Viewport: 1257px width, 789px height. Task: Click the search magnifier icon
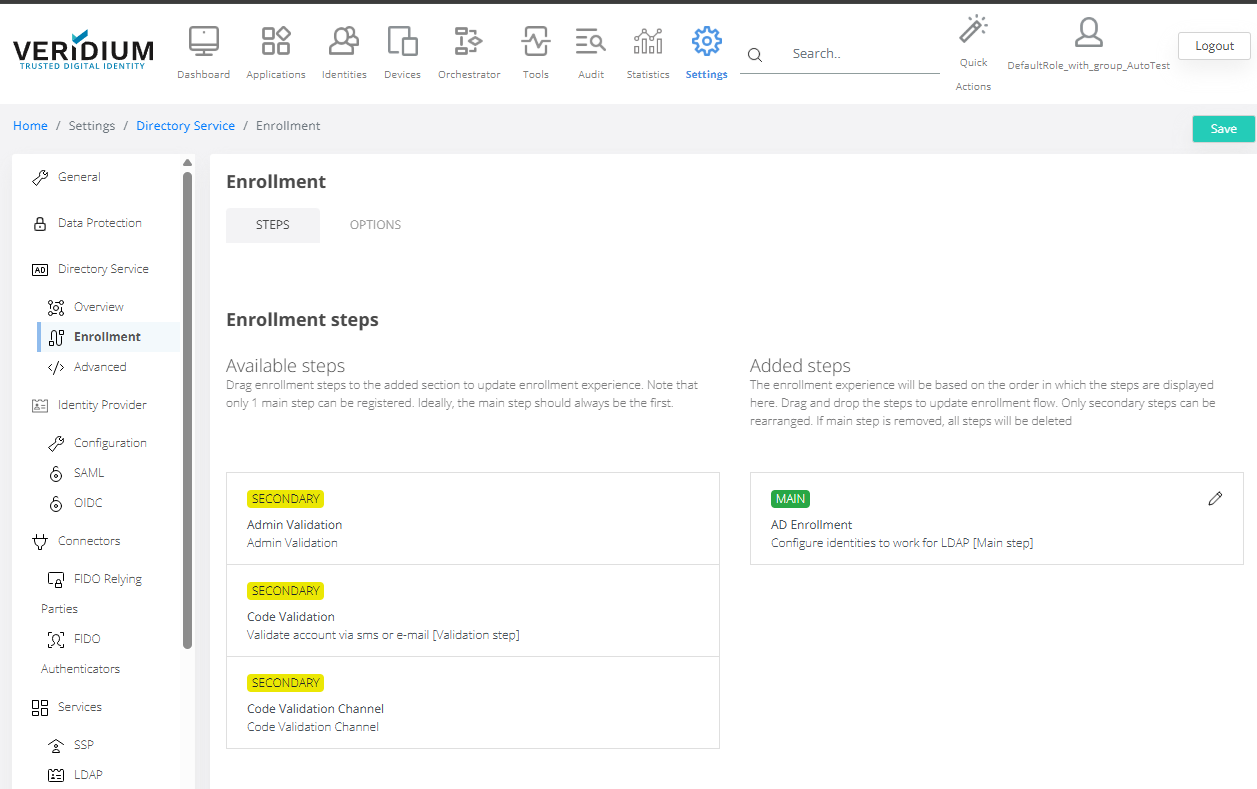[x=755, y=55]
